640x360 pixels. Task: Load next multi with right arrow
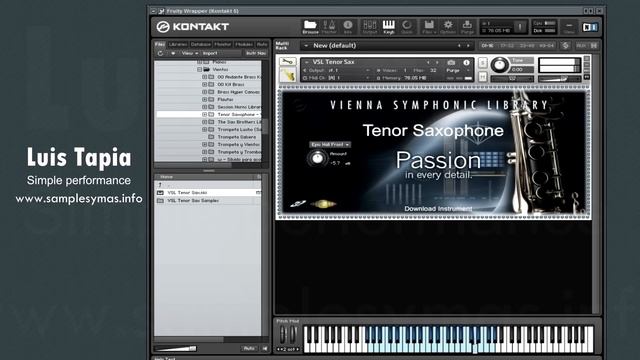pos(468,46)
